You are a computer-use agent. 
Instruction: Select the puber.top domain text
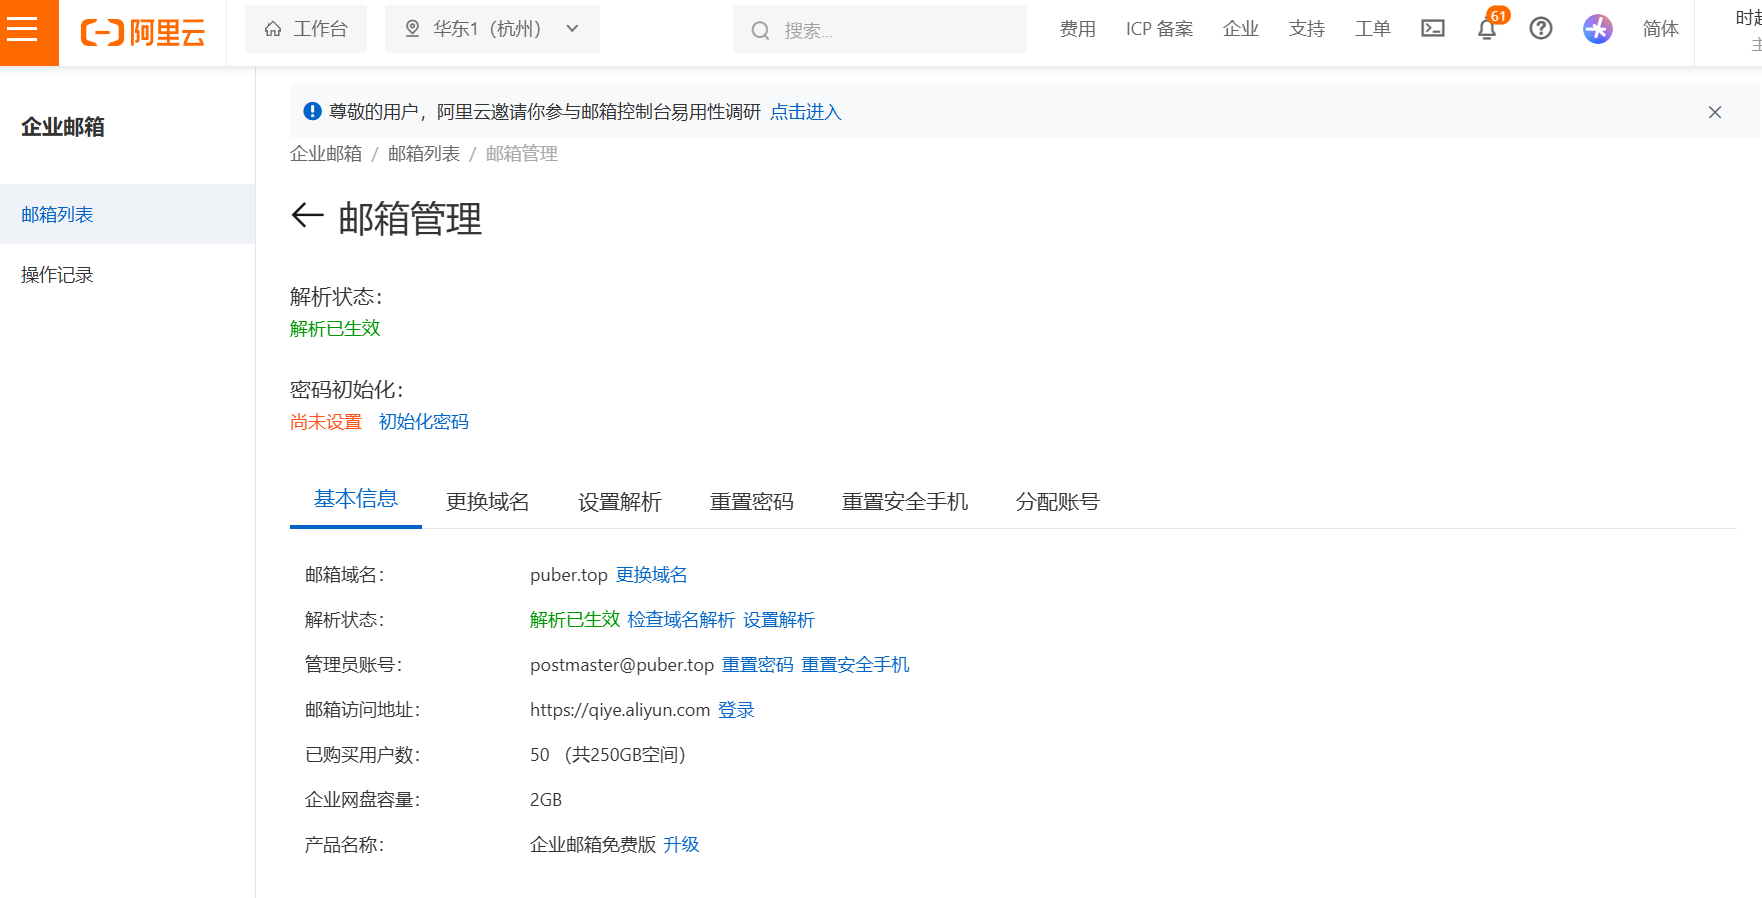tap(569, 574)
